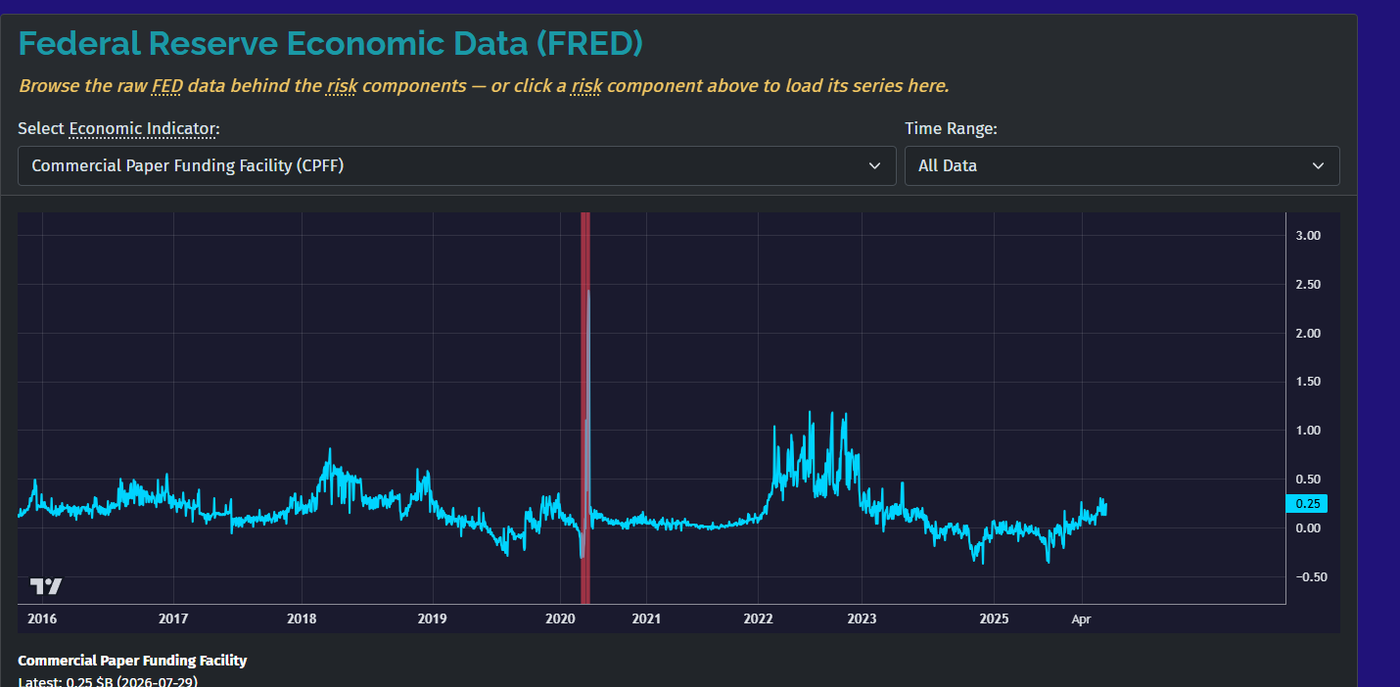This screenshot has height=687, width=1400.
Task: Click the 2023 label on the time axis
Action: click(x=861, y=619)
